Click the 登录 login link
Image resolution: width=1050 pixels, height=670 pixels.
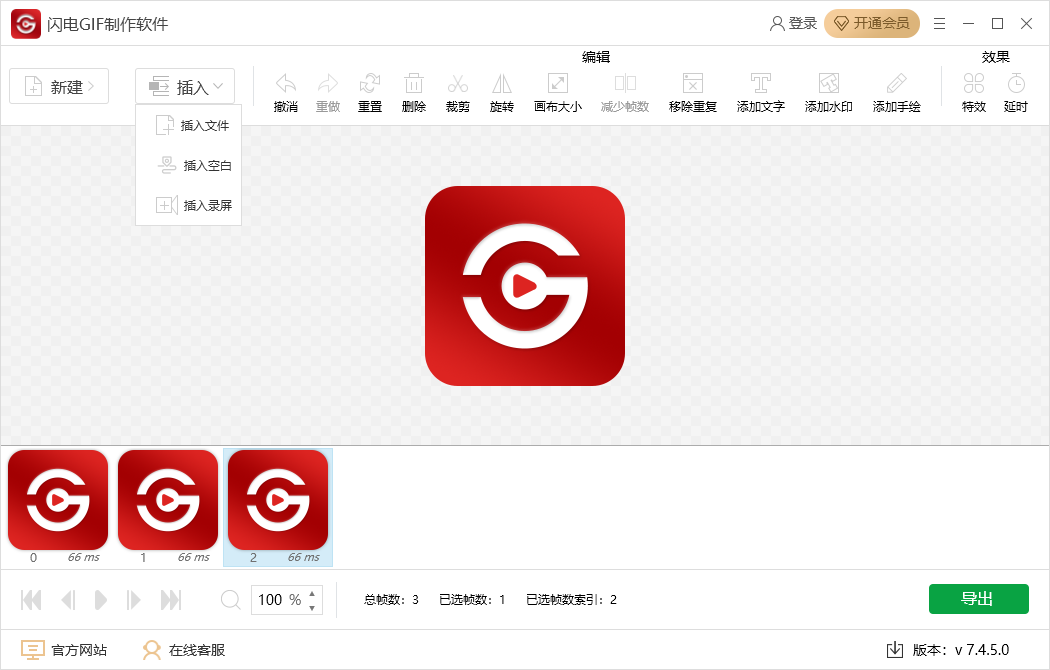794,23
